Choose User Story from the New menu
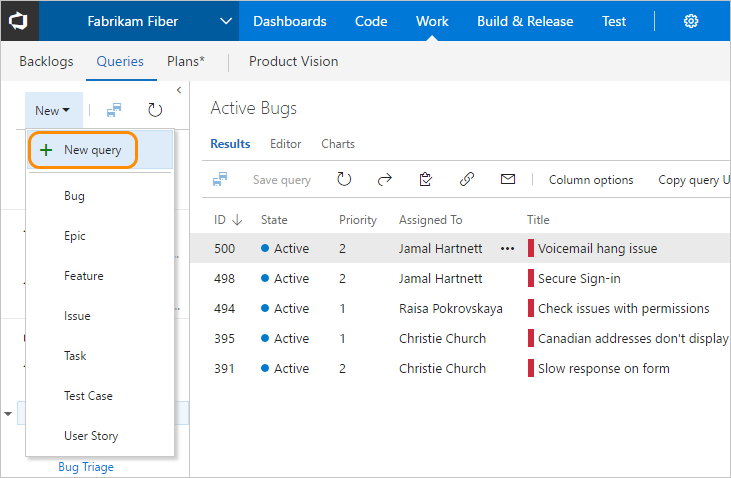Screen dimensions: 731x478 [x=91, y=436]
